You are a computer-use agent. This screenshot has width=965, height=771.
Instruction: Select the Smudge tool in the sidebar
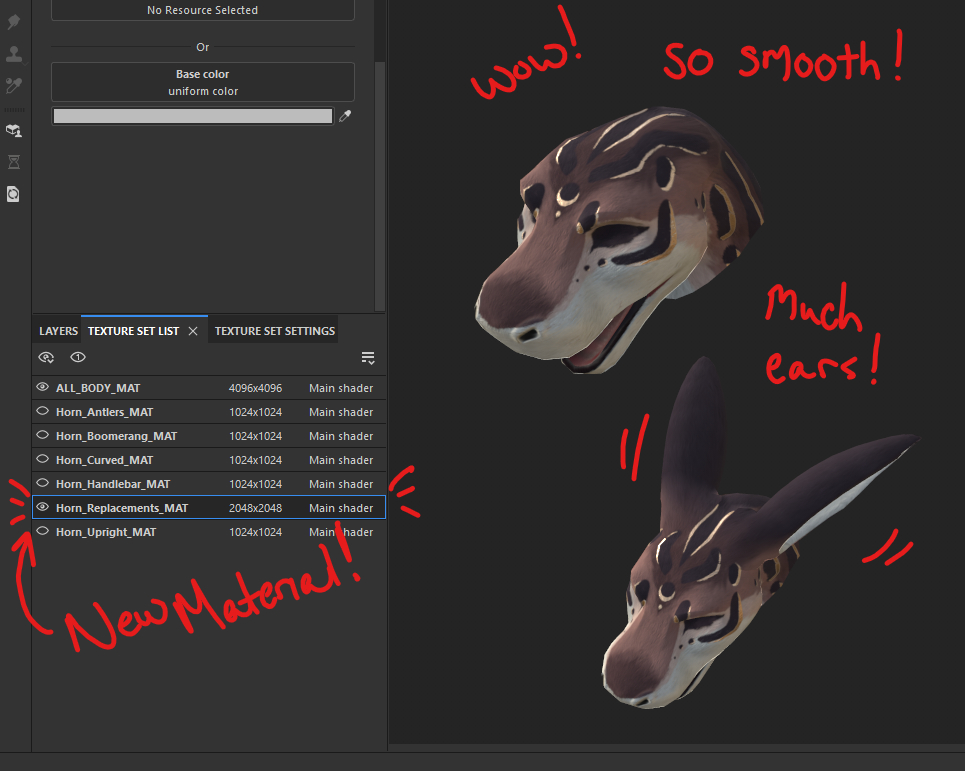14,22
